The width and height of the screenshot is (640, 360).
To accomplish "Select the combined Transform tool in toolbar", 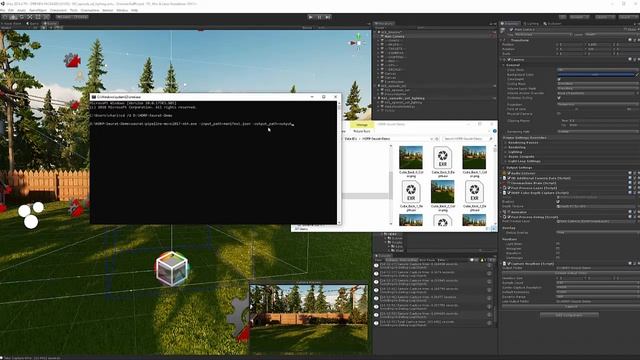I will point(46,17).
